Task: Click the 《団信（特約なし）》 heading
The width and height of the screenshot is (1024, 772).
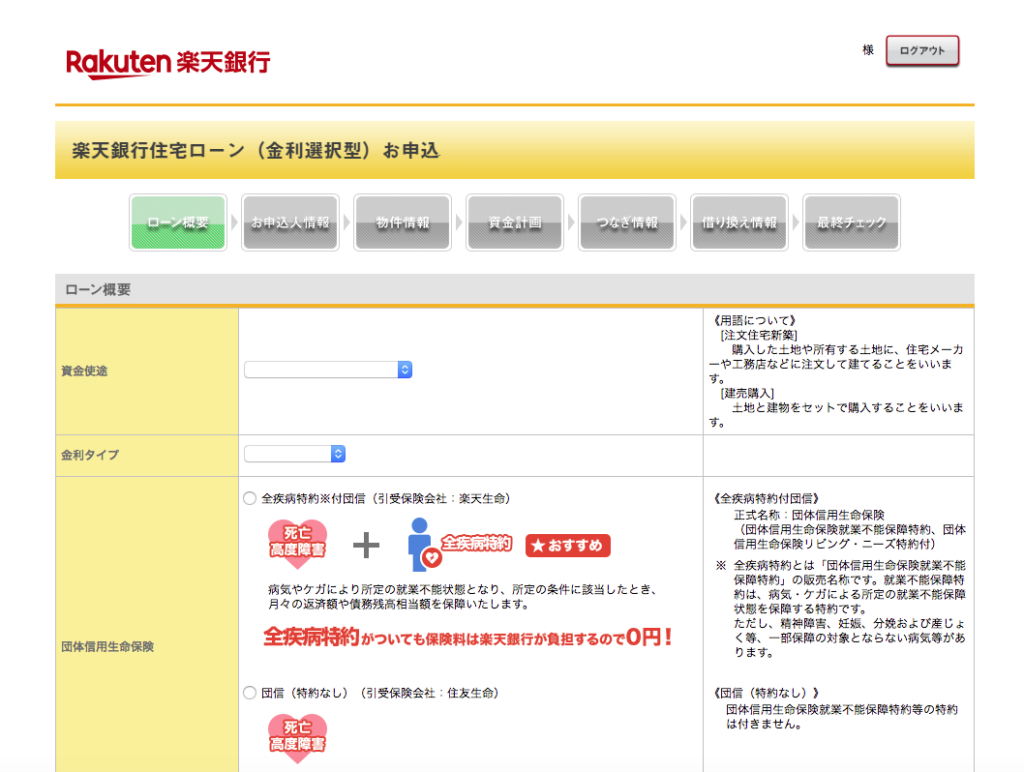Action: 764,693
